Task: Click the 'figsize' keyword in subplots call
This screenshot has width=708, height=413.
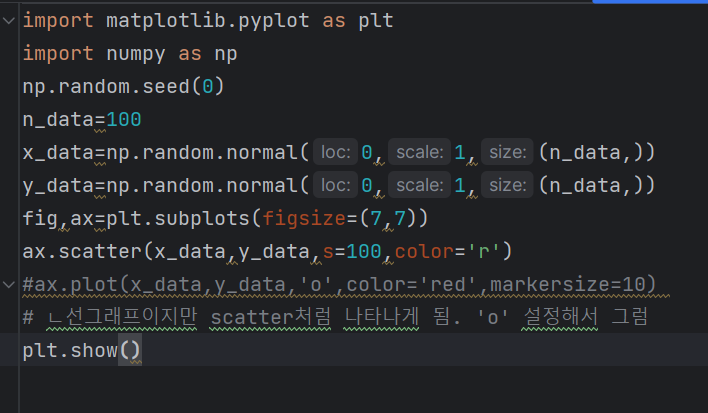Action: [x=304, y=218]
